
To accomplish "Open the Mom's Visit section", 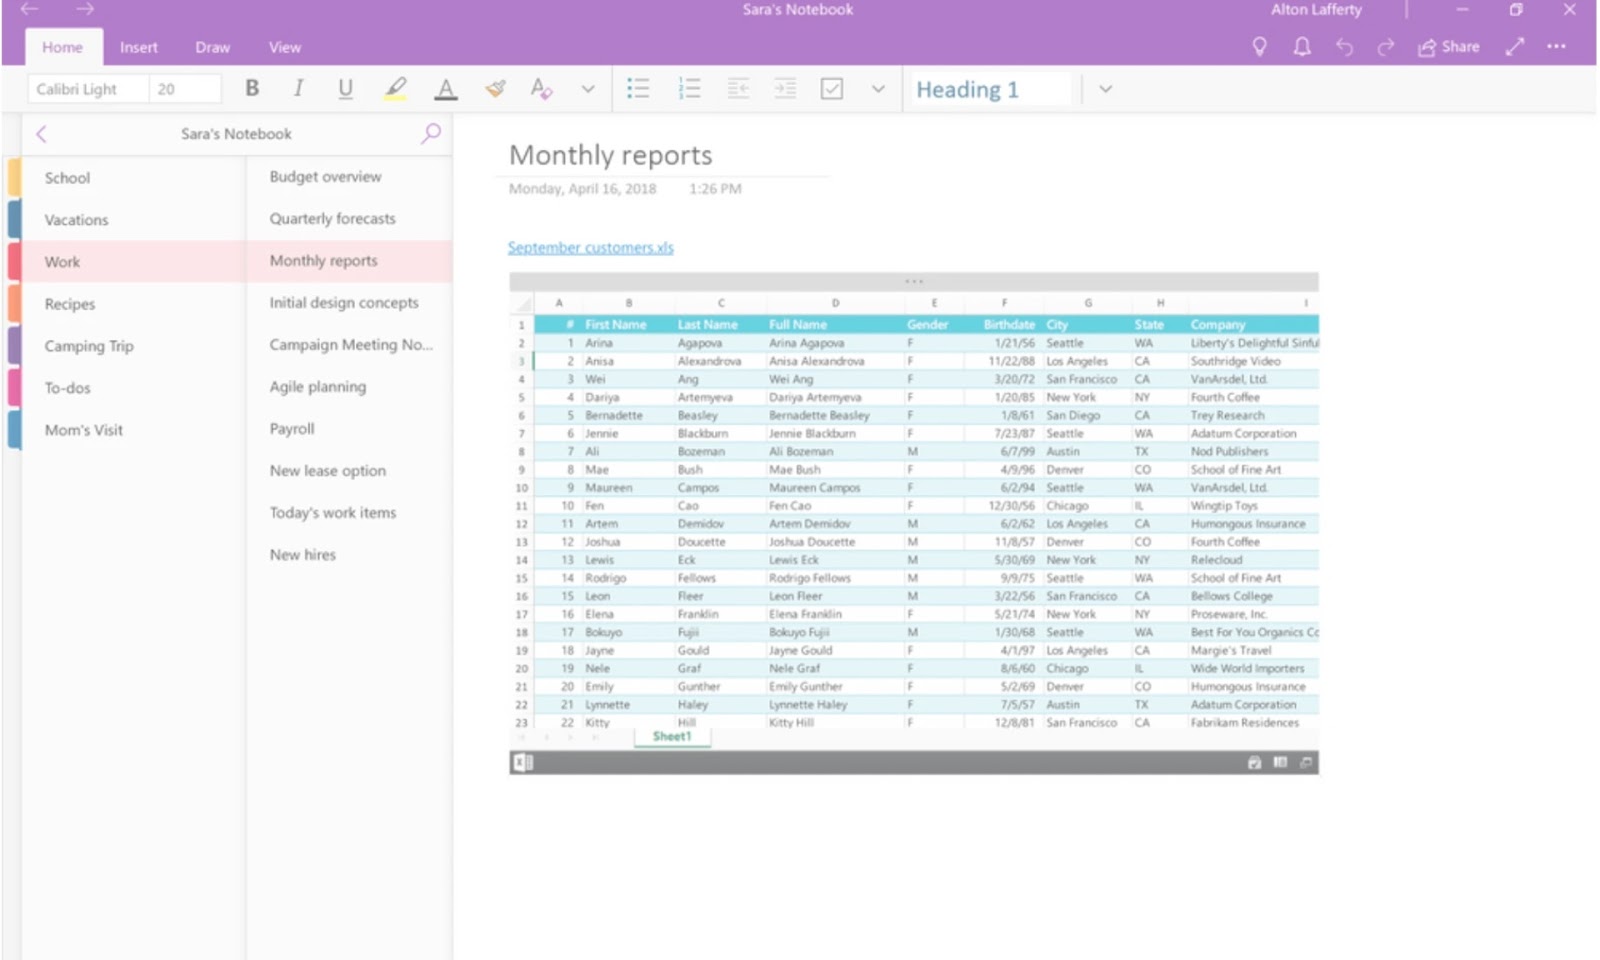I will click(x=134, y=429).
